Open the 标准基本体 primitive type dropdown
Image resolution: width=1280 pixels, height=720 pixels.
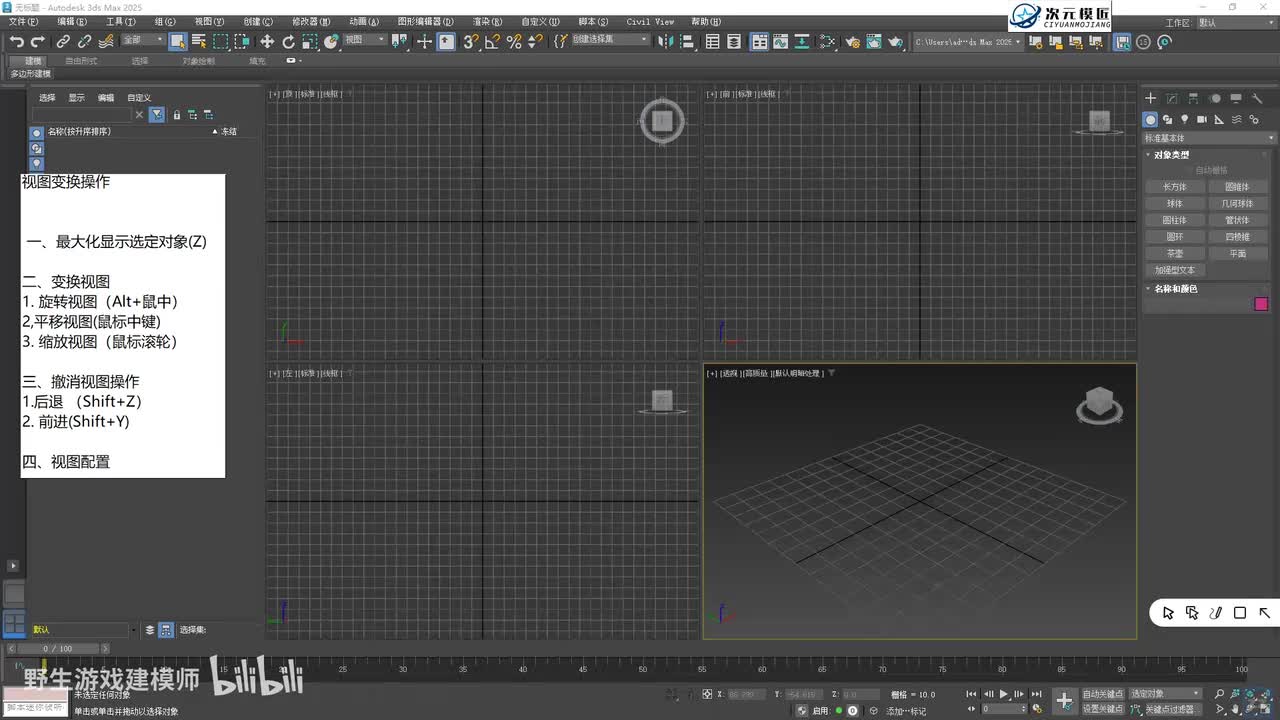pos(1208,138)
